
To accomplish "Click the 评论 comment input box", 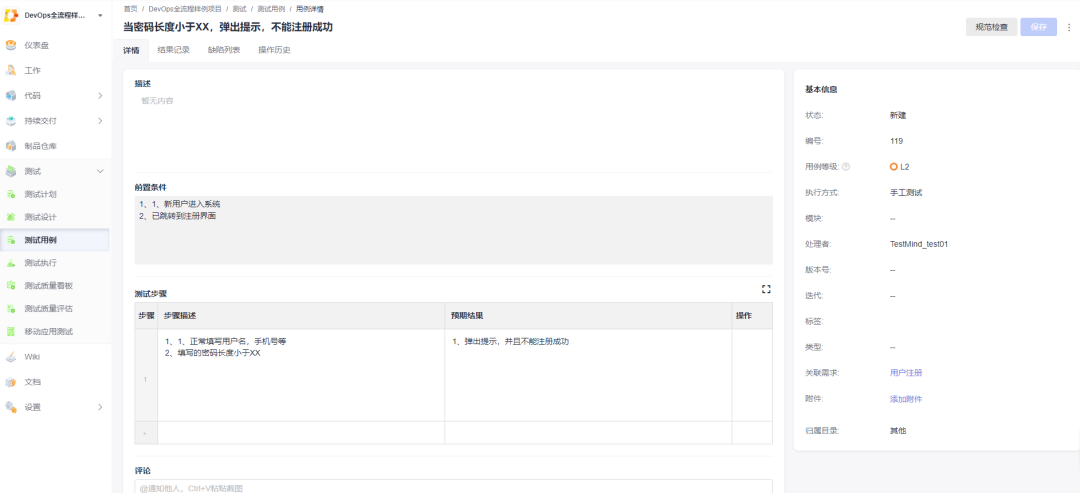I will pos(453,487).
